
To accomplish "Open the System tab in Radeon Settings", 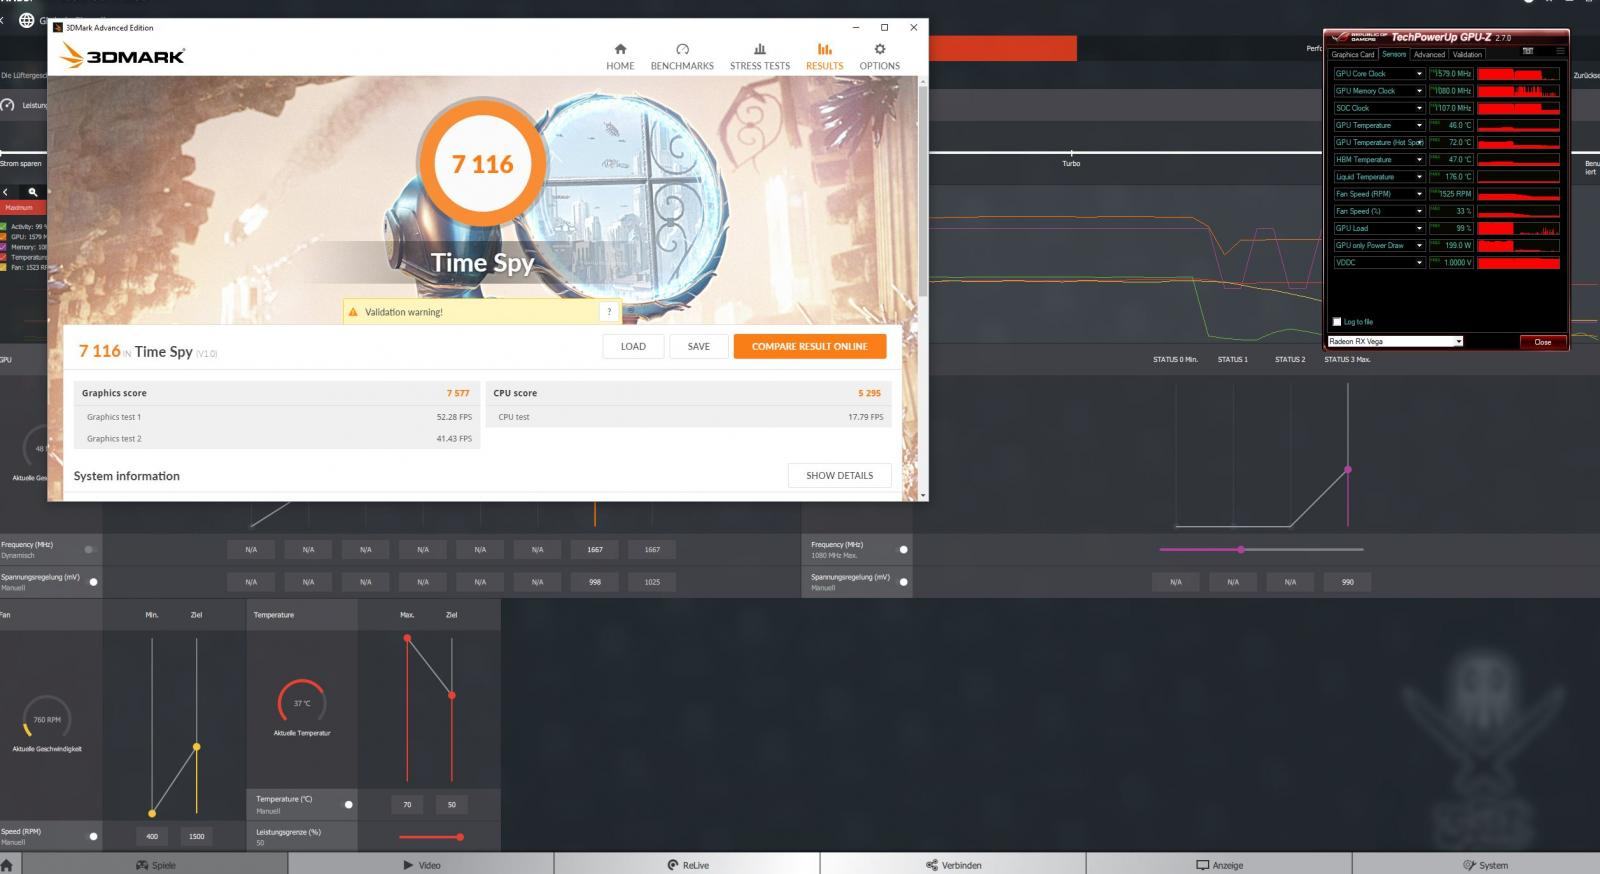I will [1485, 865].
